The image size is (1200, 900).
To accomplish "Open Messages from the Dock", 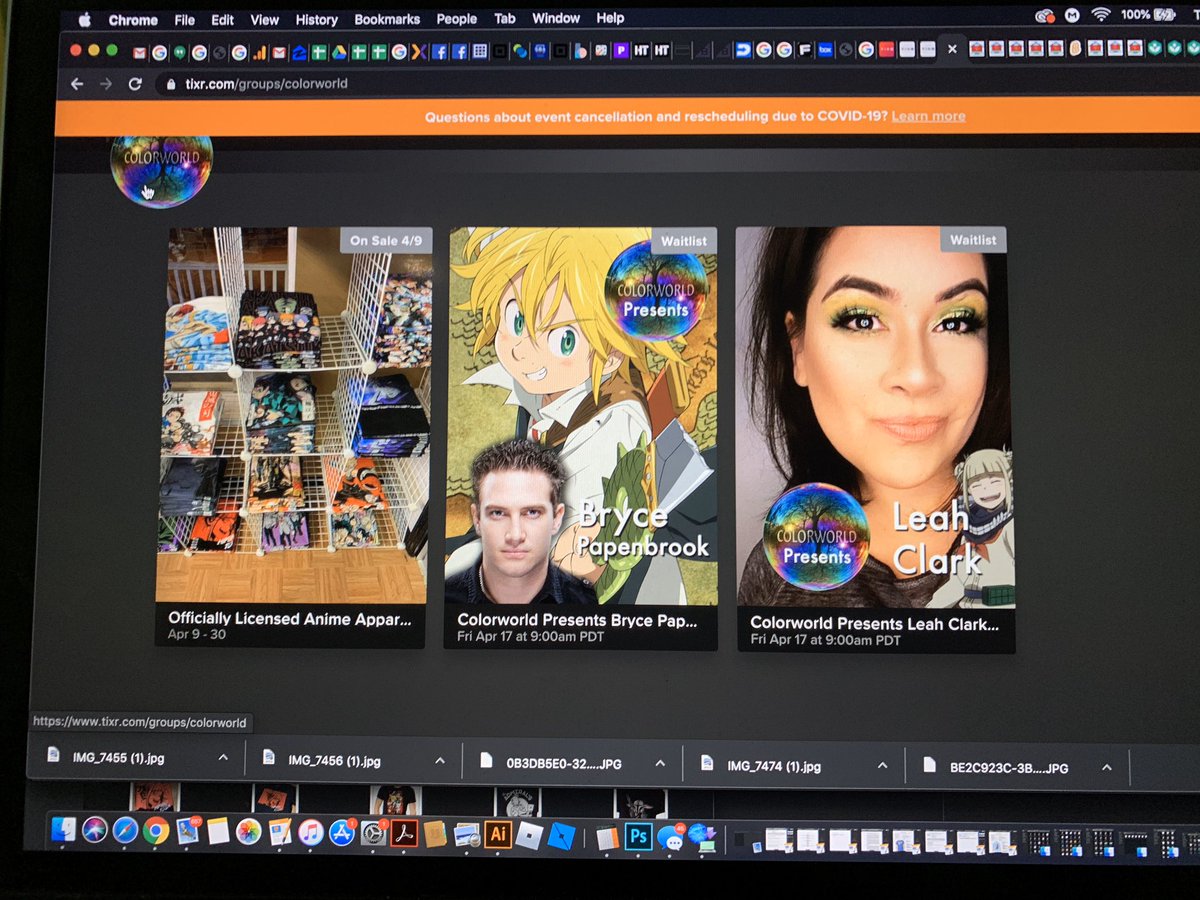I will 670,837.
